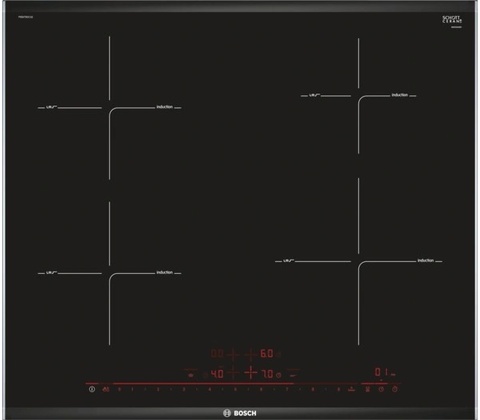Tap the main power on/off symbol
This screenshot has width=480, height=420.
coord(92,389)
